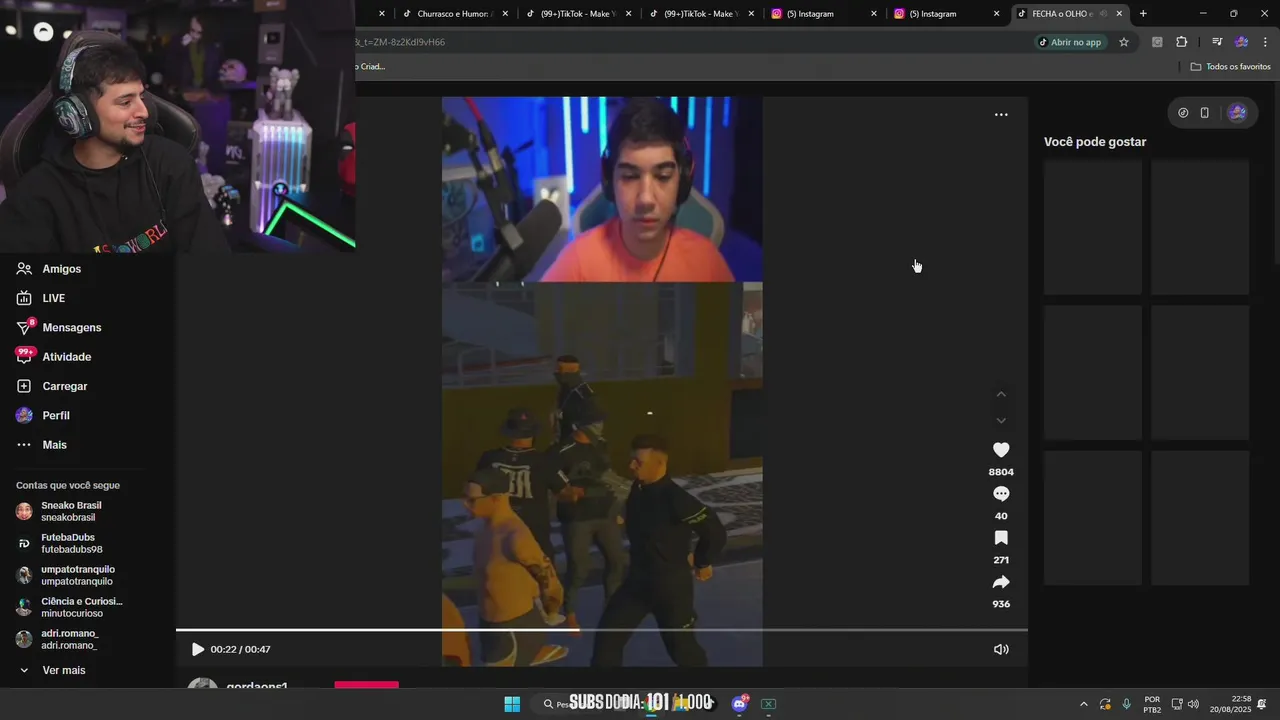This screenshot has height=720, width=1280.
Task: Open a new Chrome tab
Action: (x=1143, y=14)
